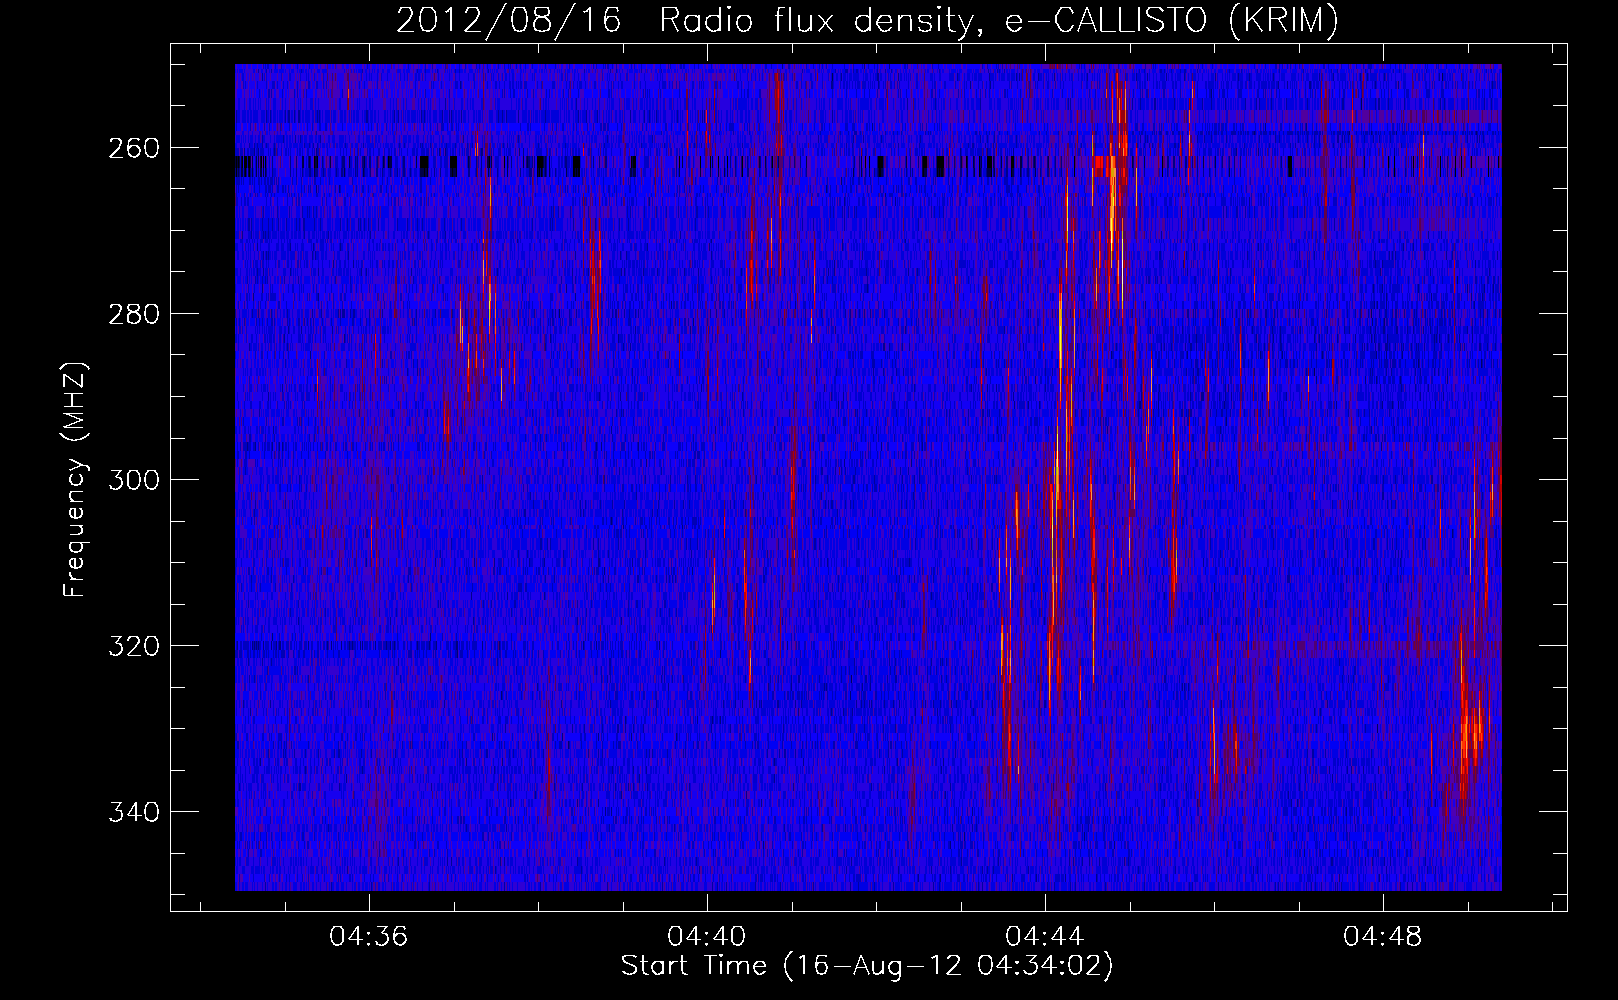
Task: Click the 340 frequency tick label
Action: pos(134,812)
